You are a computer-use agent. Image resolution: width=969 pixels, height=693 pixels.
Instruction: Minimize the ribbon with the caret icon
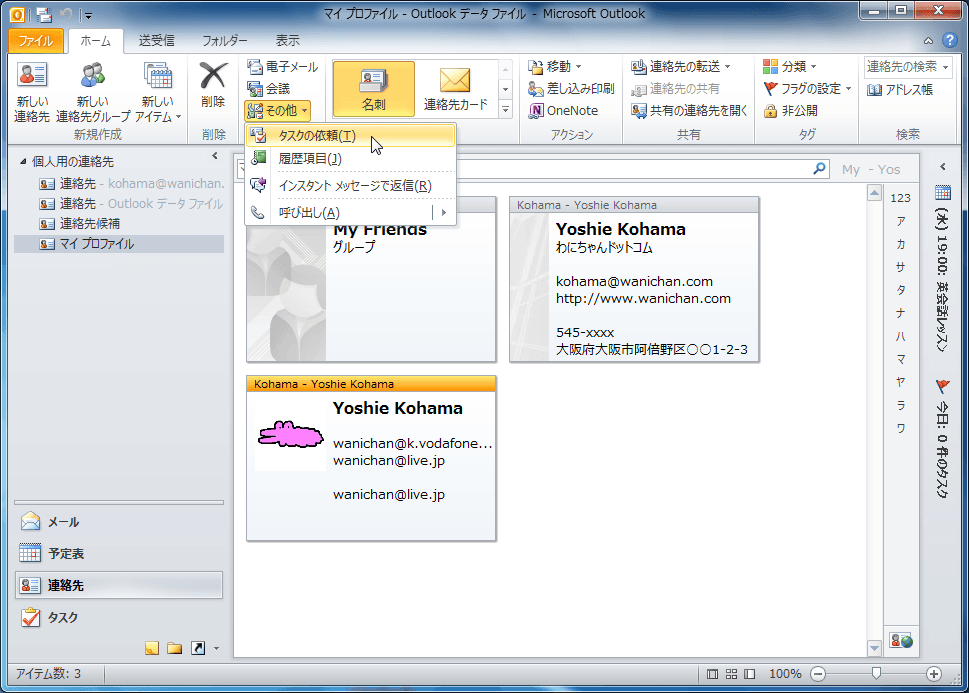click(928, 41)
